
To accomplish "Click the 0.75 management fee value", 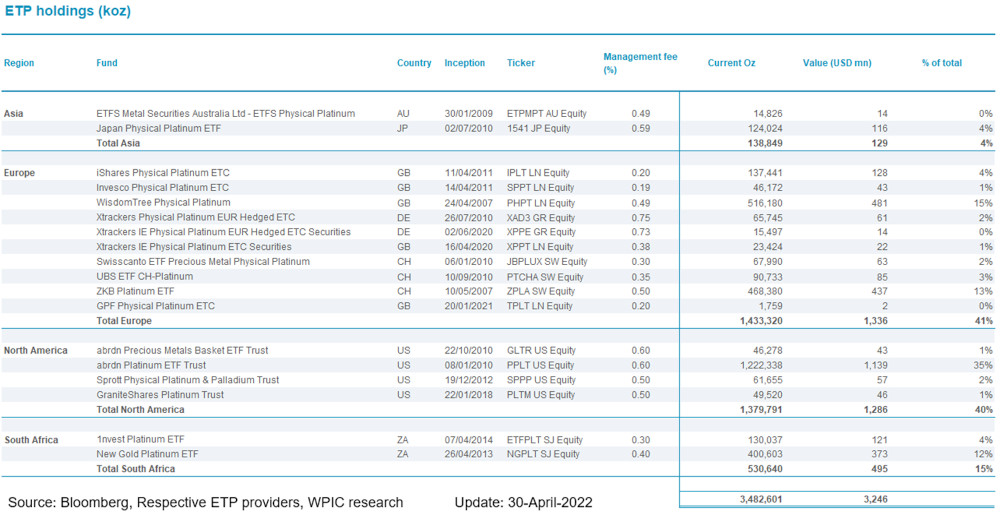I will pos(640,217).
